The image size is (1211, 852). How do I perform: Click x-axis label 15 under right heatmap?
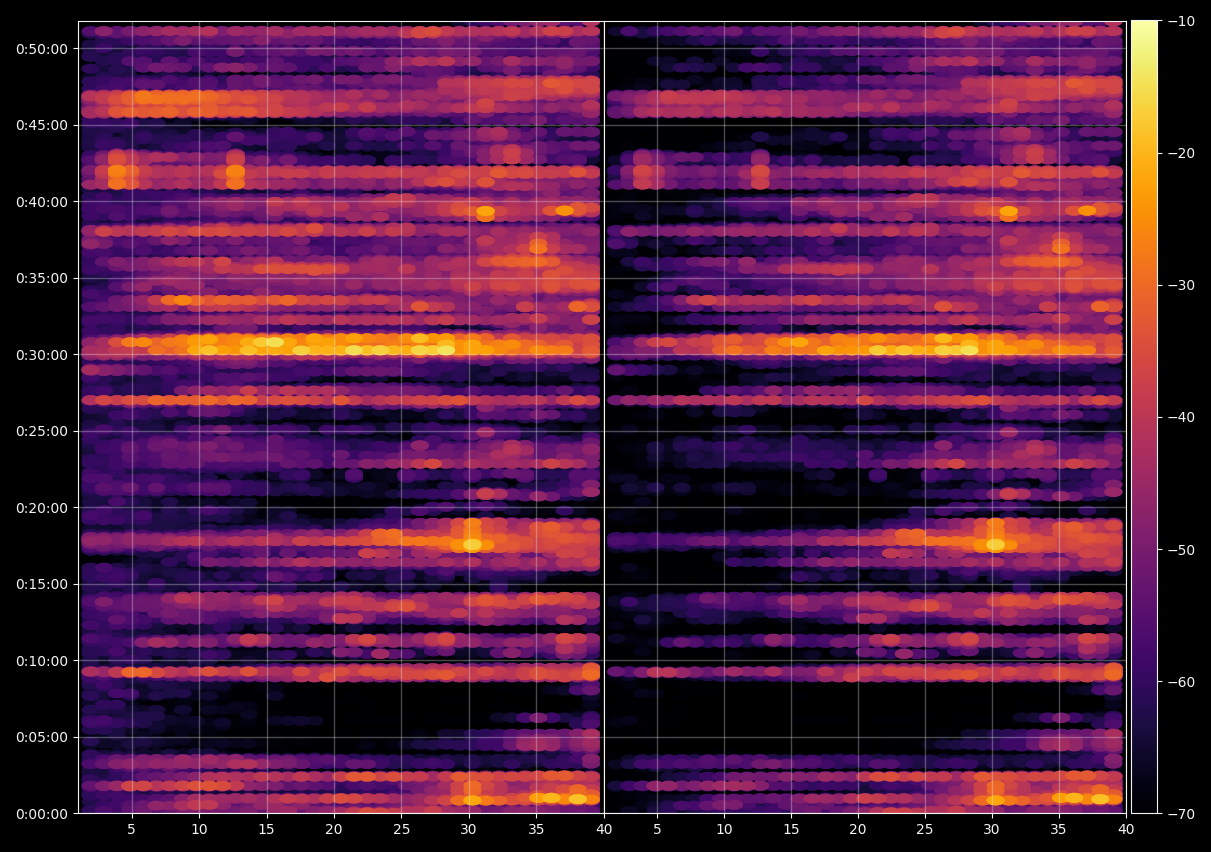790,830
